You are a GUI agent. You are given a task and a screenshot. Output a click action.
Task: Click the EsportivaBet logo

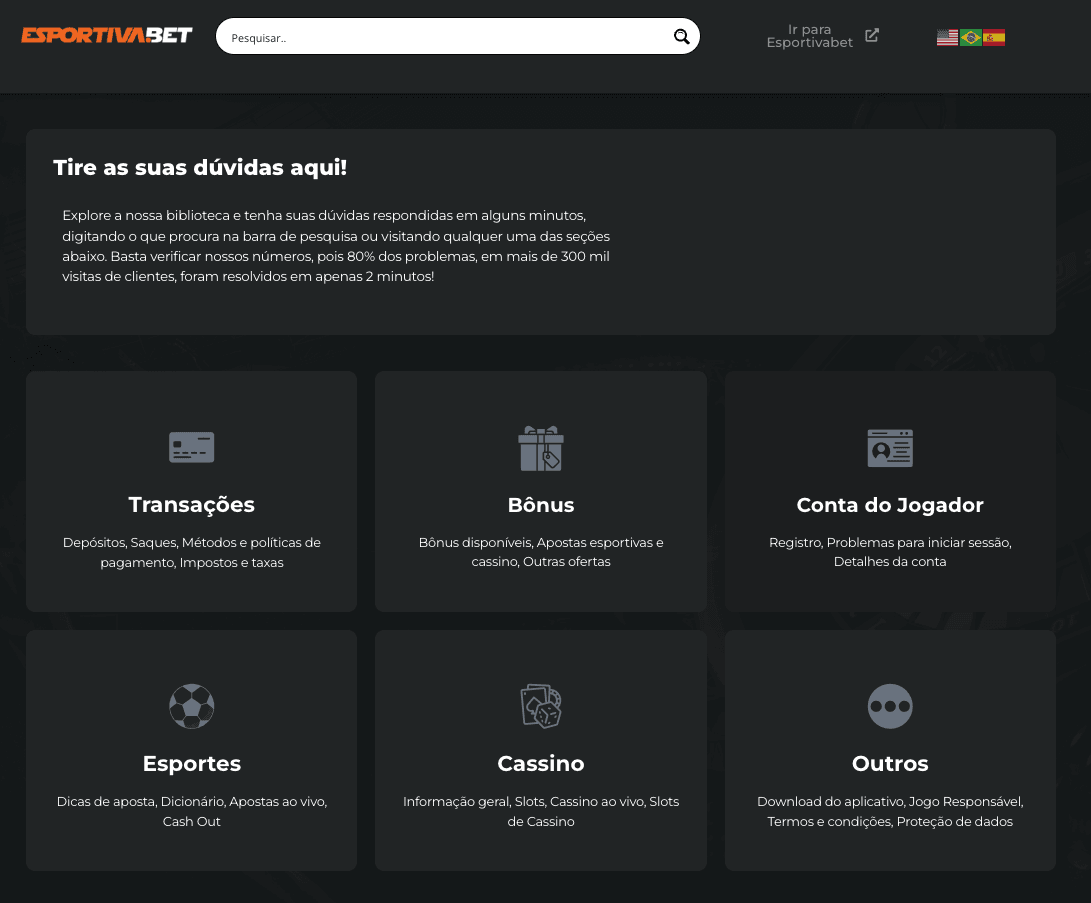(x=106, y=35)
